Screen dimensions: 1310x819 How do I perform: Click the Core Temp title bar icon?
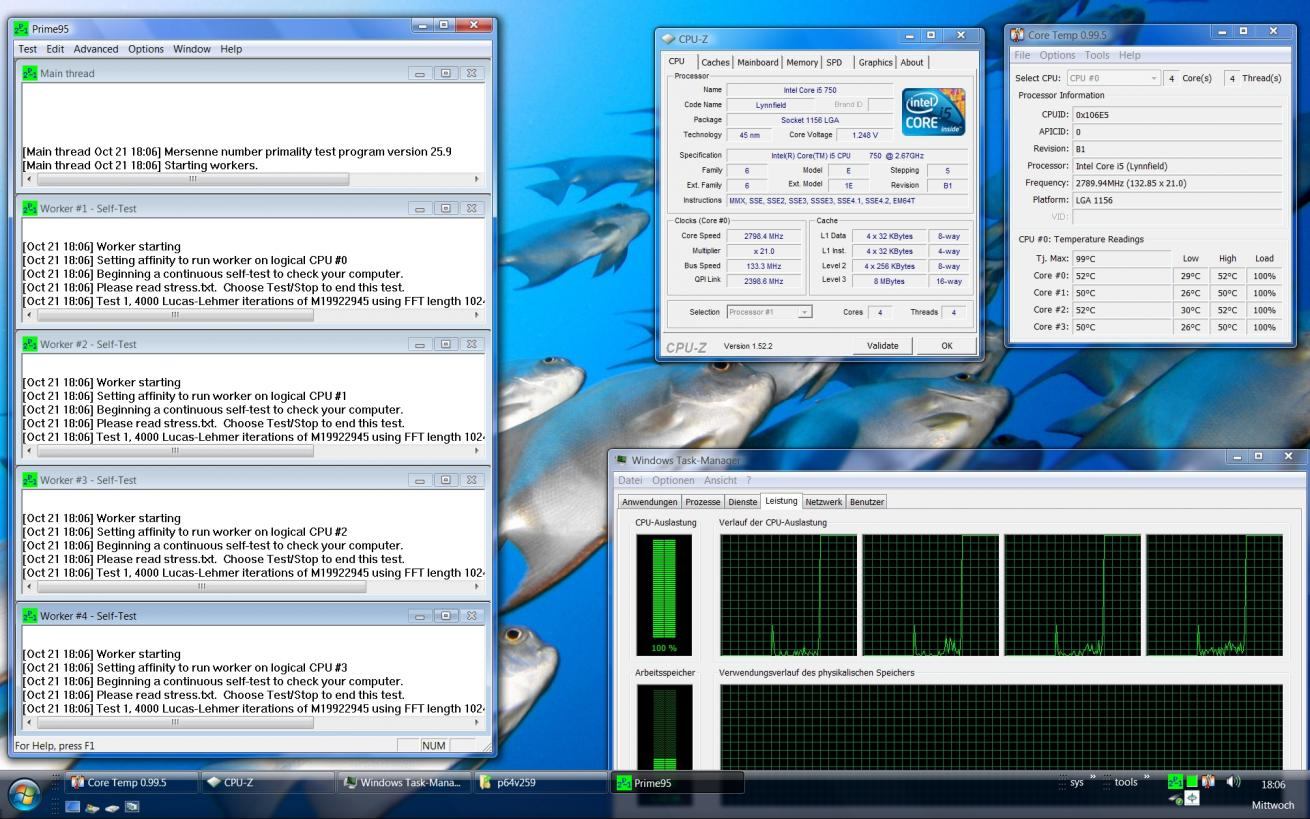(1018, 34)
